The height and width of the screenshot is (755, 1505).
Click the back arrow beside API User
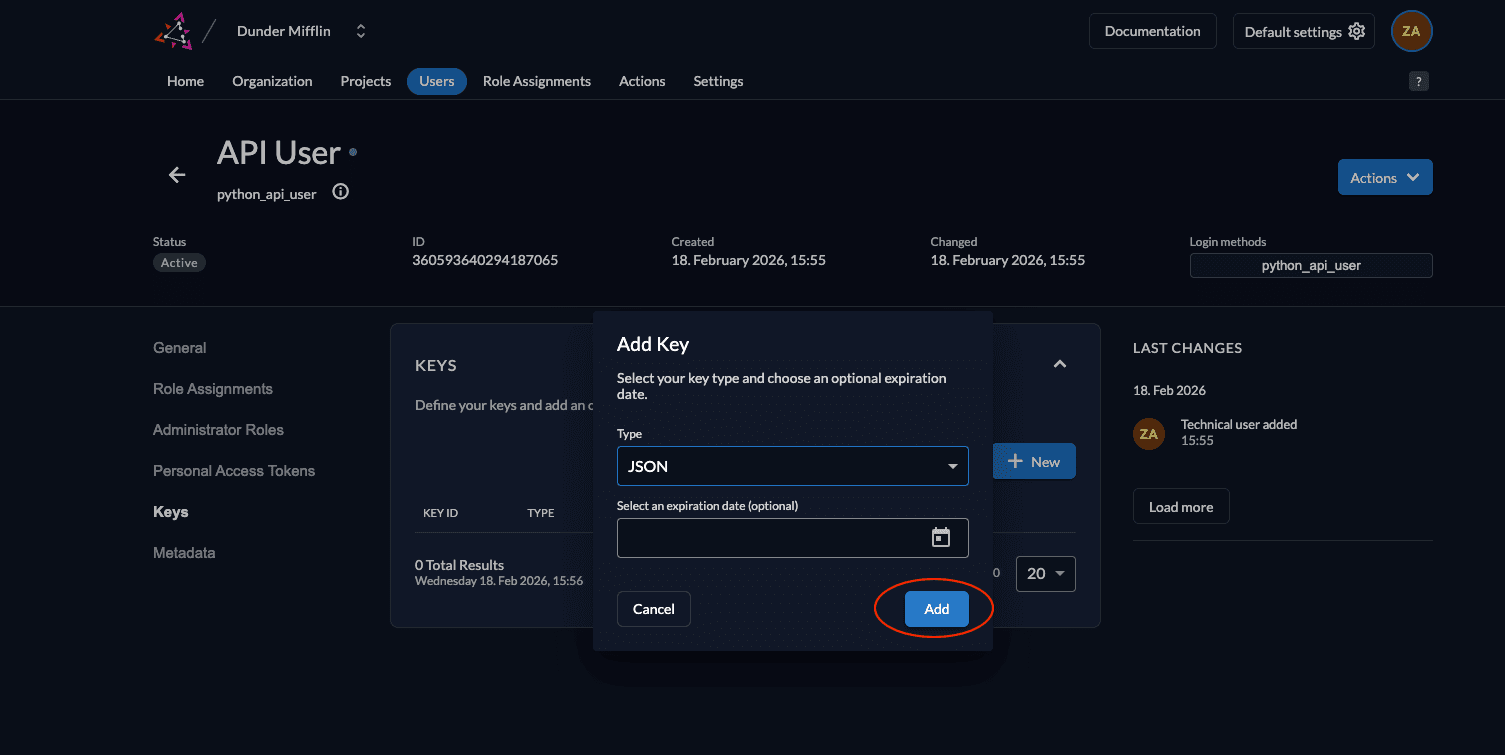[177, 175]
